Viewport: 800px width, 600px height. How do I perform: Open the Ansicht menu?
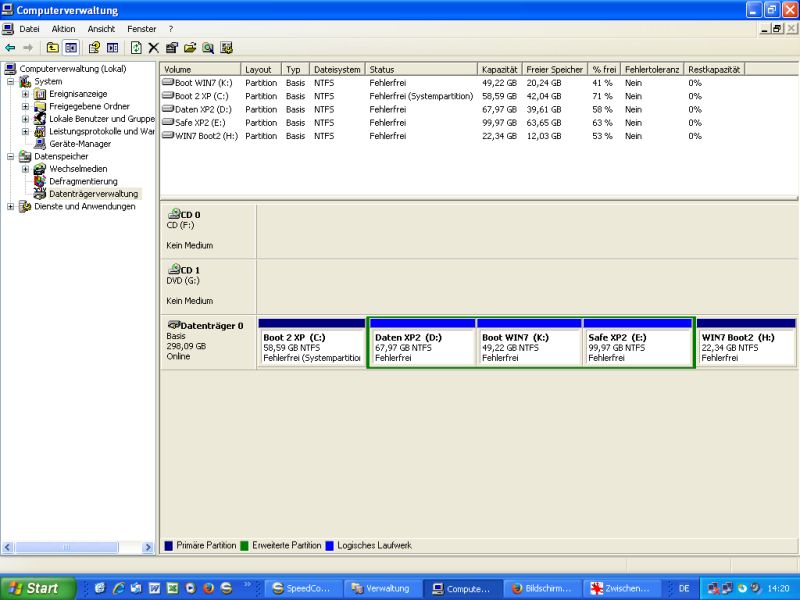(101, 29)
